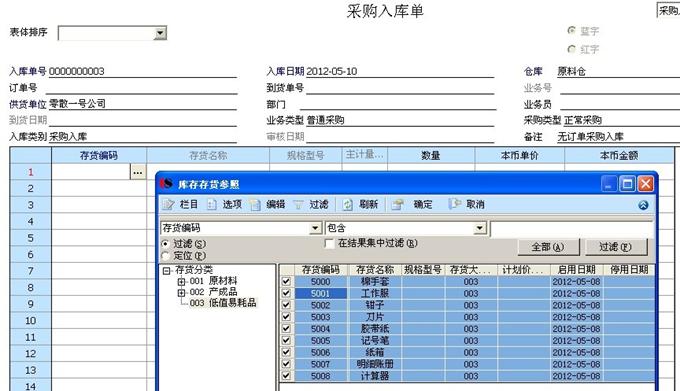Click the 入库类别 field 采购入库
680x391 pixels.
143,137
